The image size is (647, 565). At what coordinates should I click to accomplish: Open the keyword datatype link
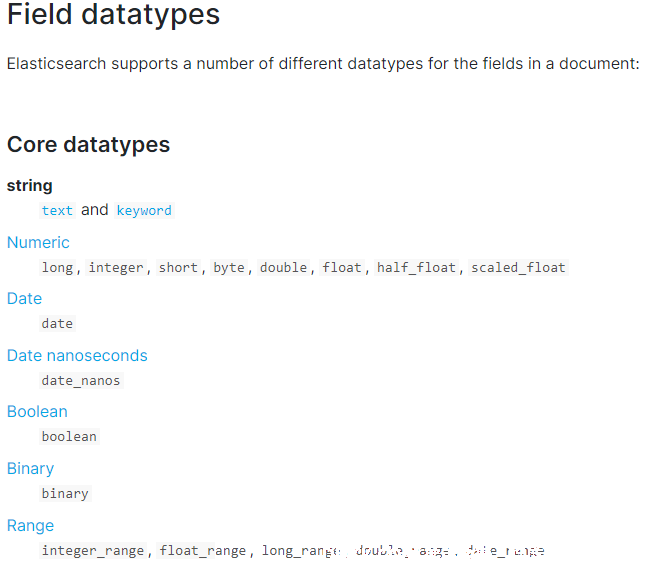pyautogui.click(x=144, y=210)
